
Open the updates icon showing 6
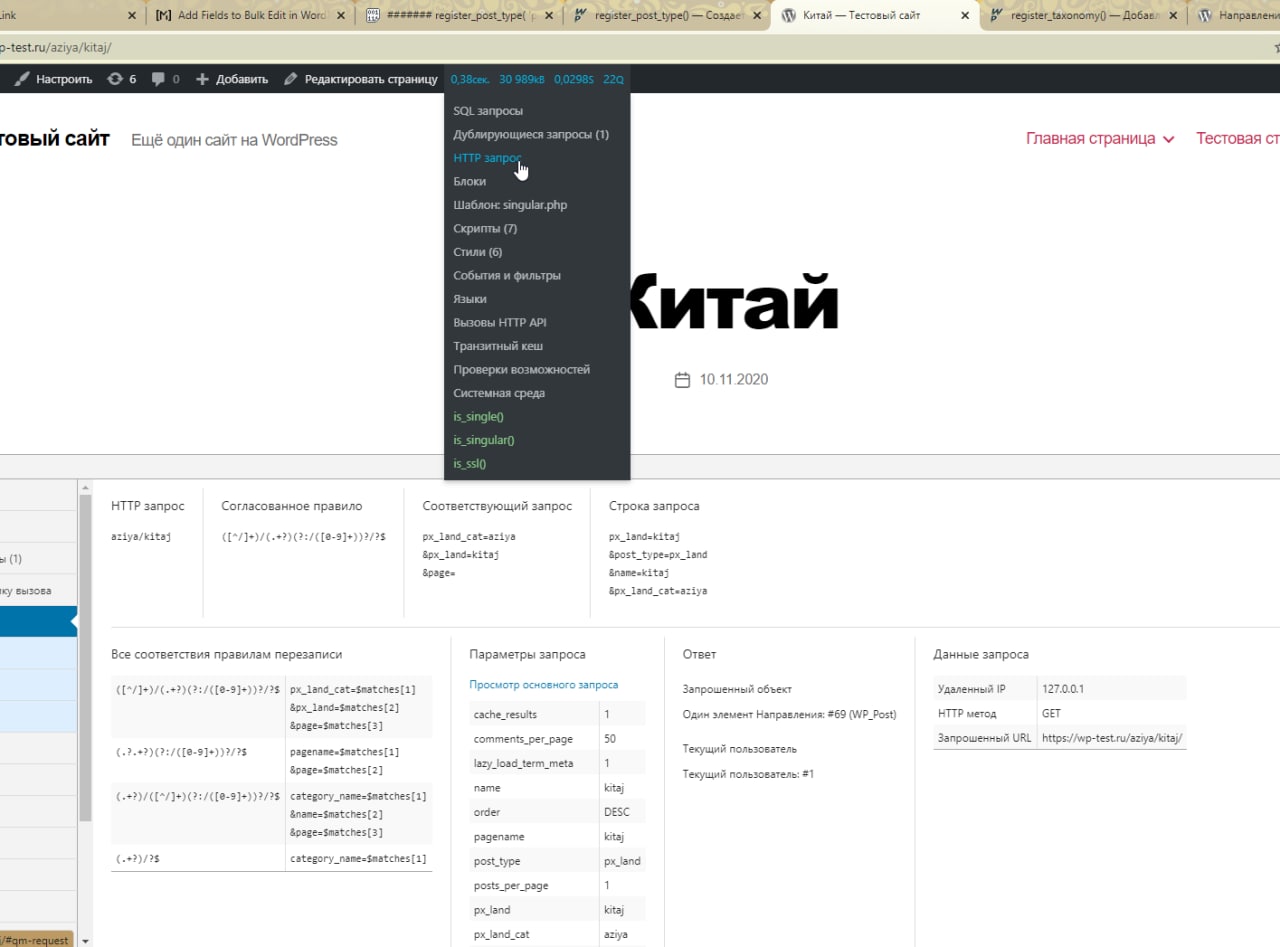click(x=115, y=79)
